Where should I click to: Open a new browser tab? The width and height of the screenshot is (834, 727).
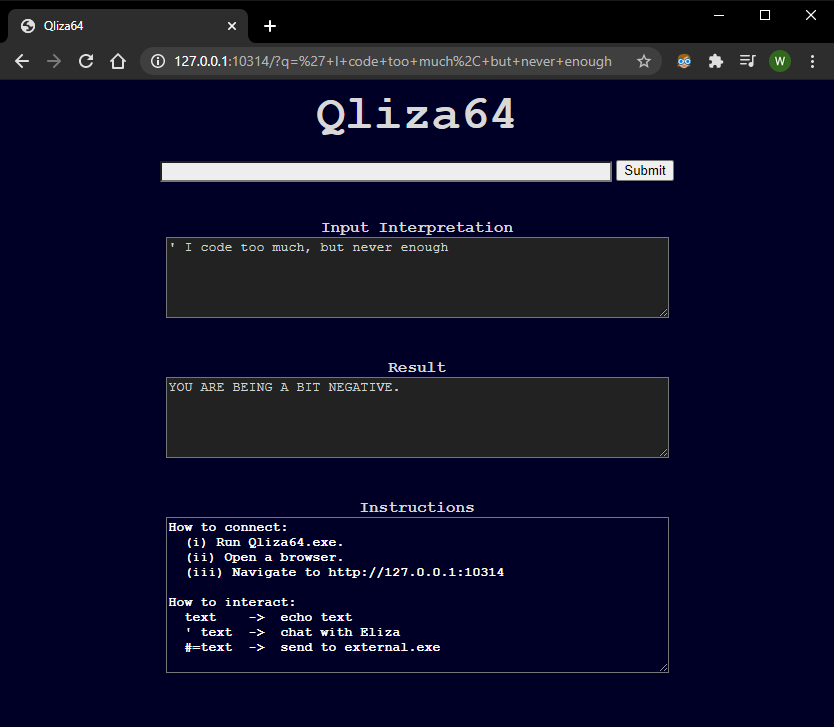tap(270, 26)
